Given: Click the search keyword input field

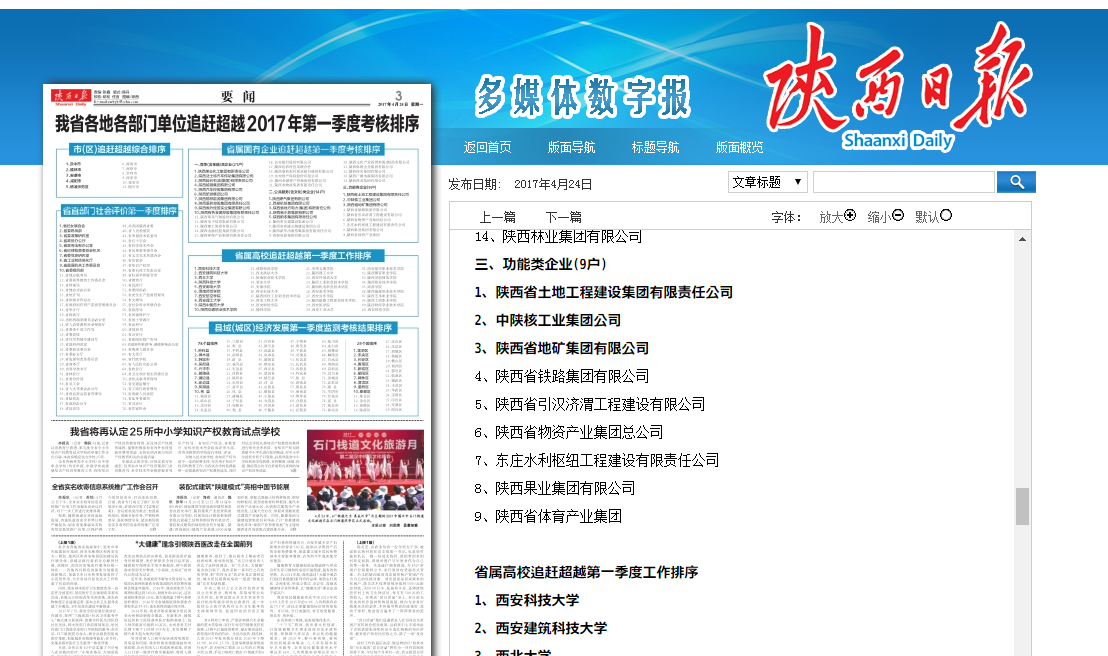Looking at the screenshot, I should (x=903, y=182).
